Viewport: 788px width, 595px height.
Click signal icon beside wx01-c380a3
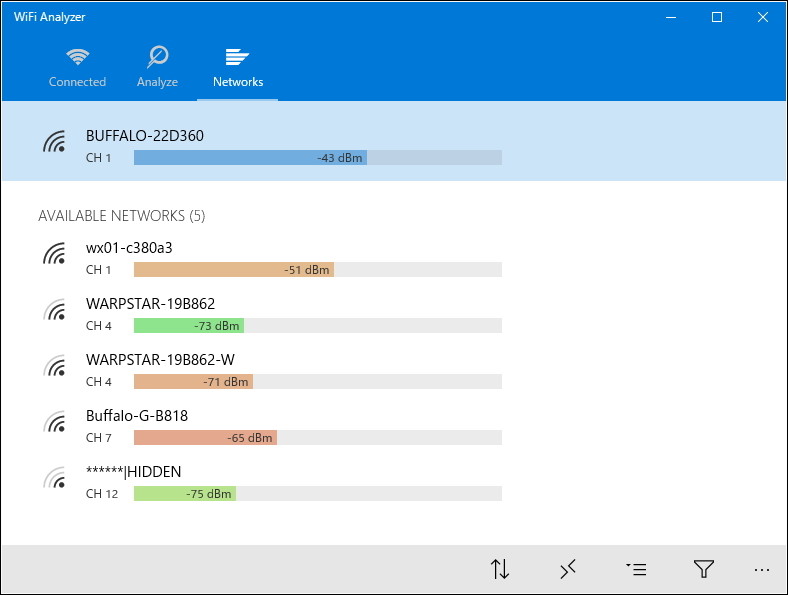click(55, 253)
